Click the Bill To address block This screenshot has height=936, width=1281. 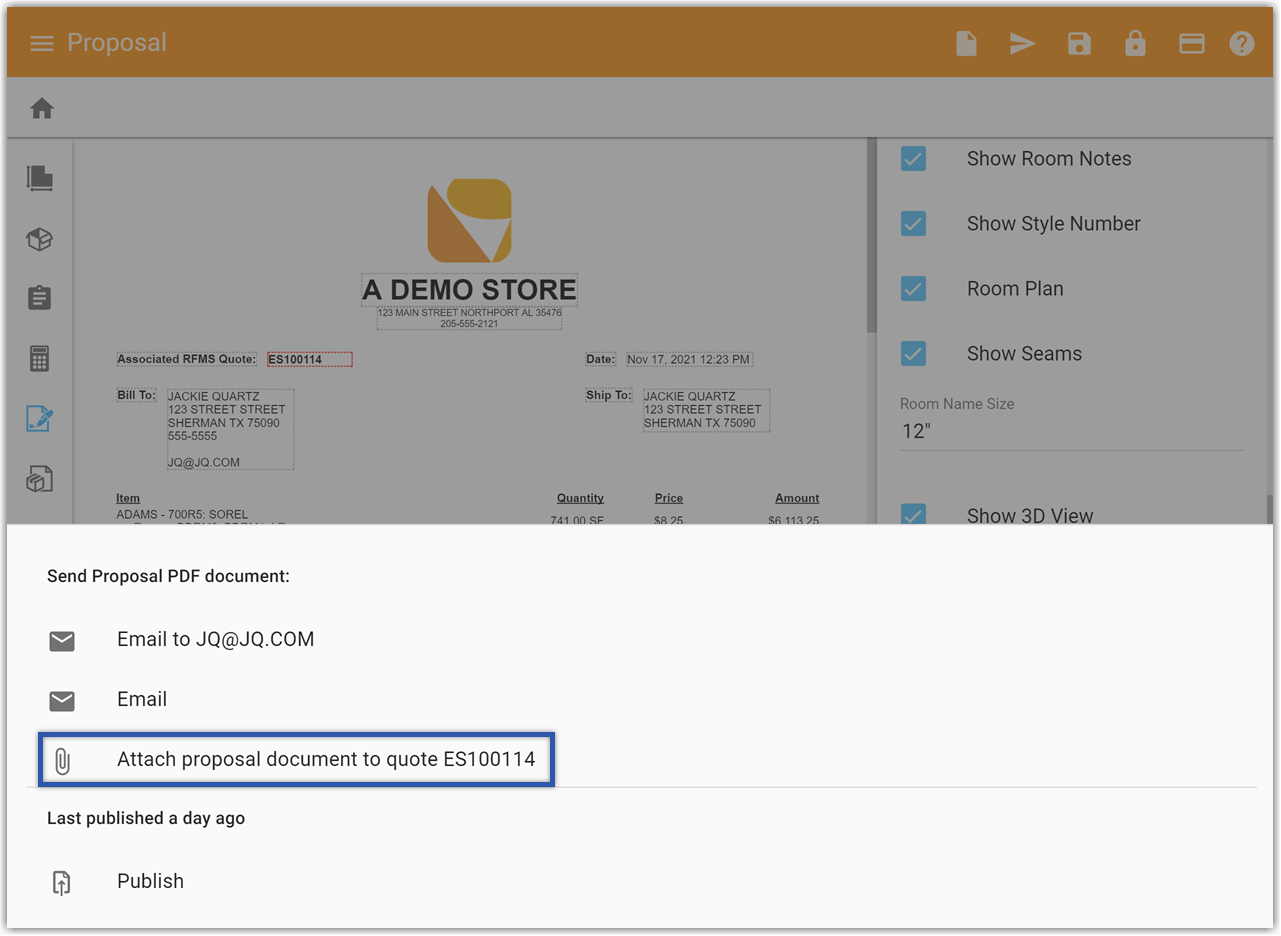230,429
